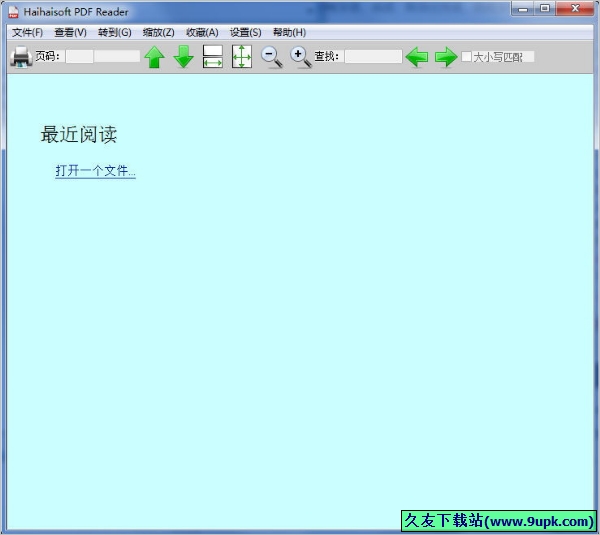
Task: Open the 文件(F) menu
Action: click(x=27, y=33)
